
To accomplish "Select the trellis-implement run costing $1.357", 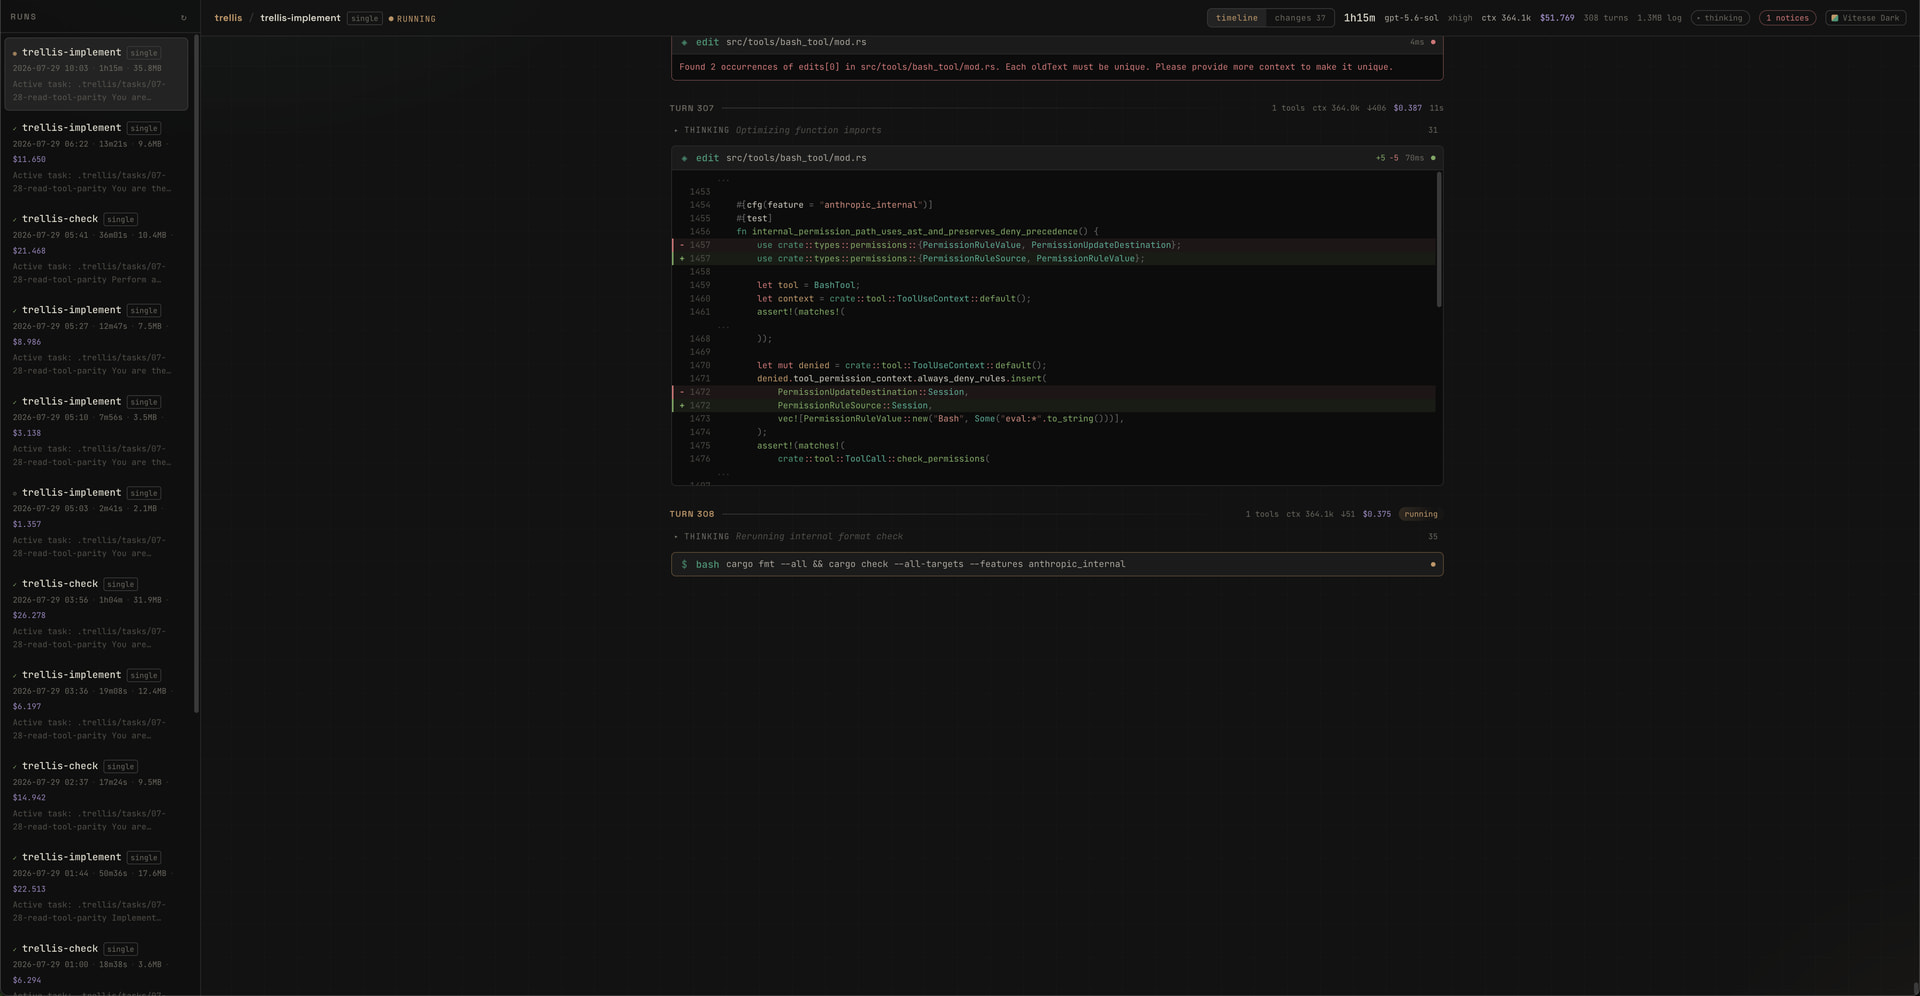I will 96,522.
